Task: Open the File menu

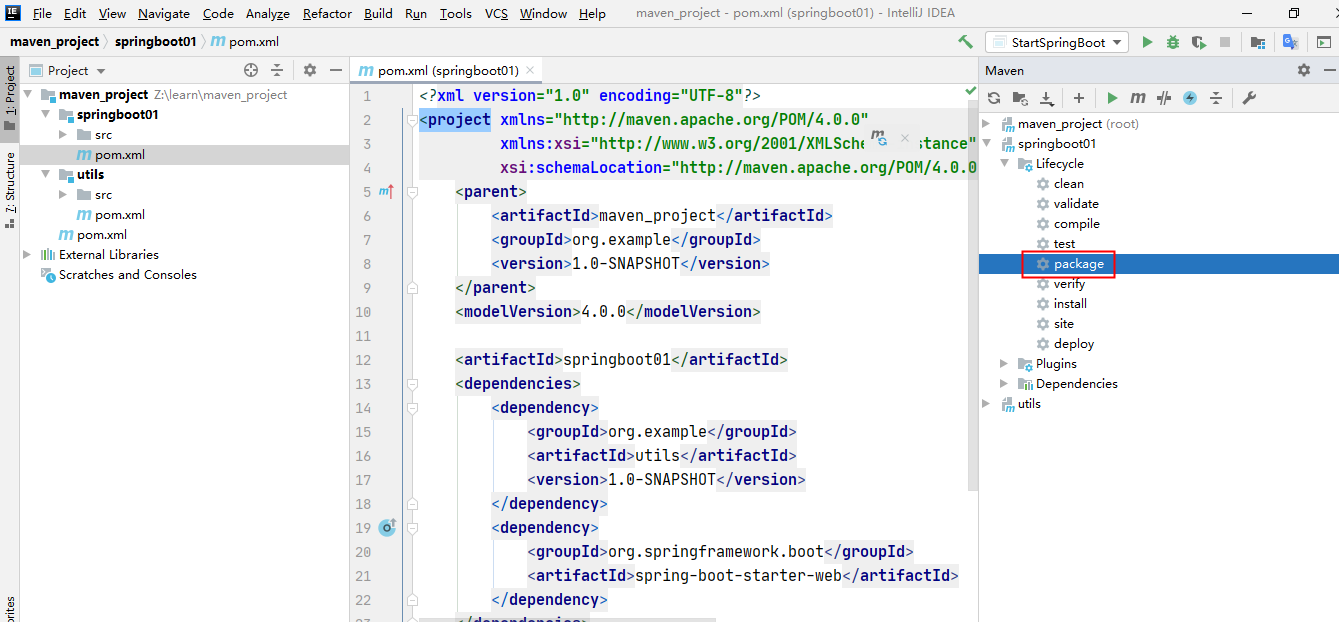Action: [x=42, y=13]
